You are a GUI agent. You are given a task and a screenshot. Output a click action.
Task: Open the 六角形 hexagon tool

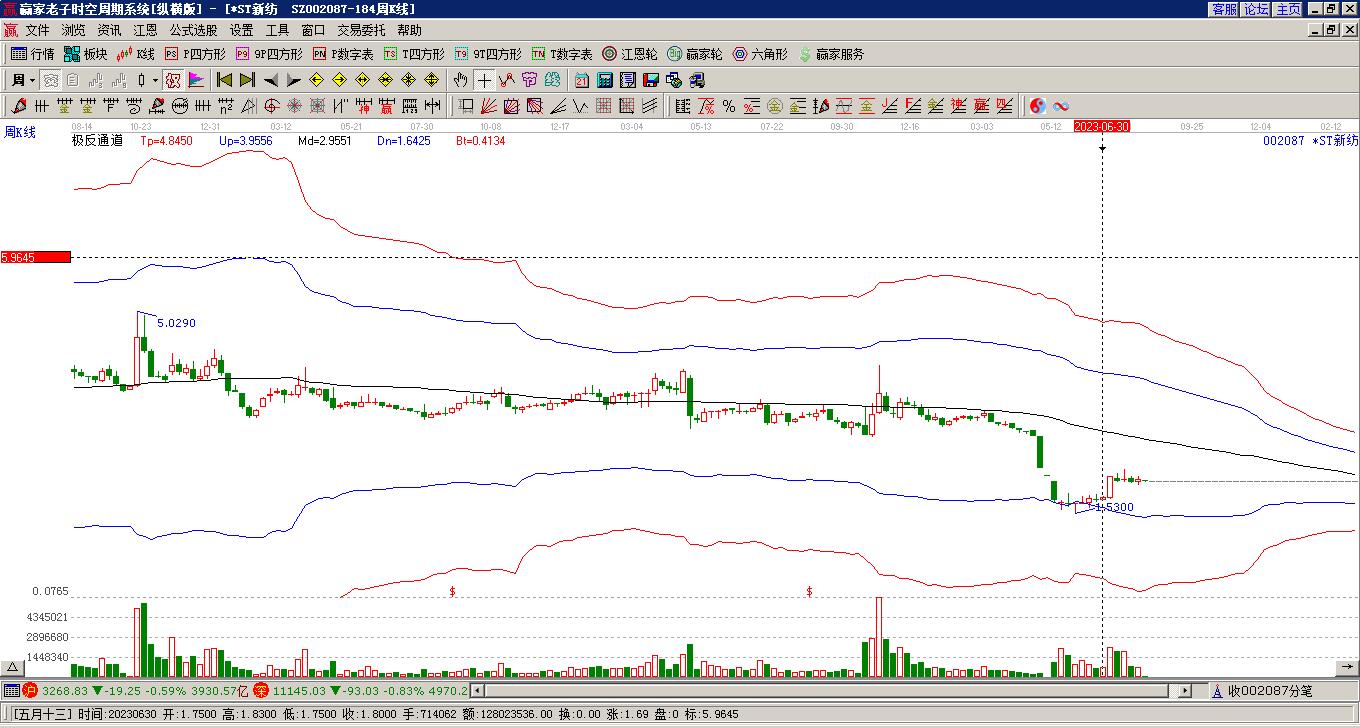pyautogui.click(x=760, y=54)
